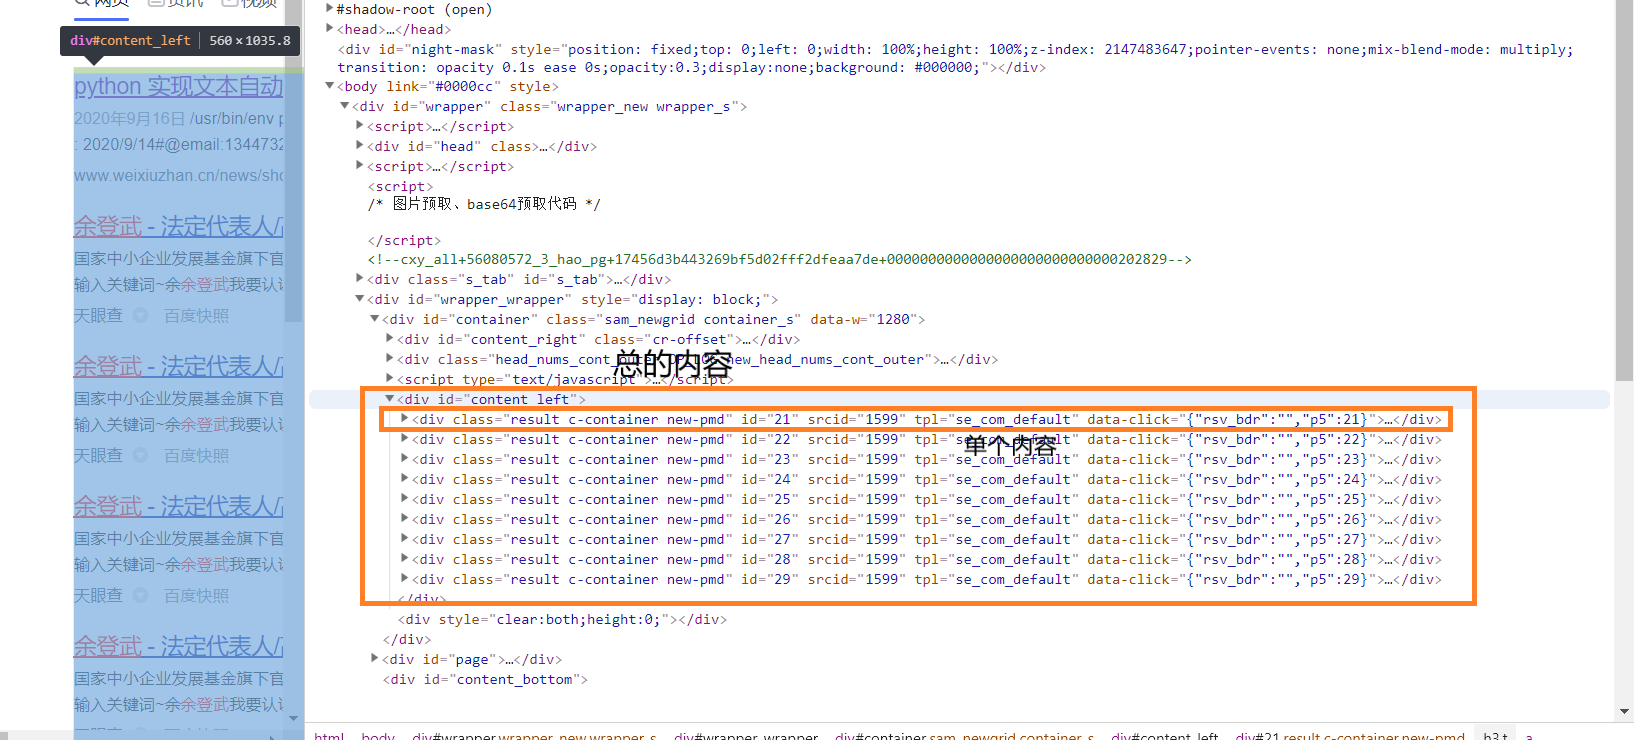Expand the collapsed head element arrow
This screenshot has width=1634, height=740.
pyautogui.click(x=329, y=28)
